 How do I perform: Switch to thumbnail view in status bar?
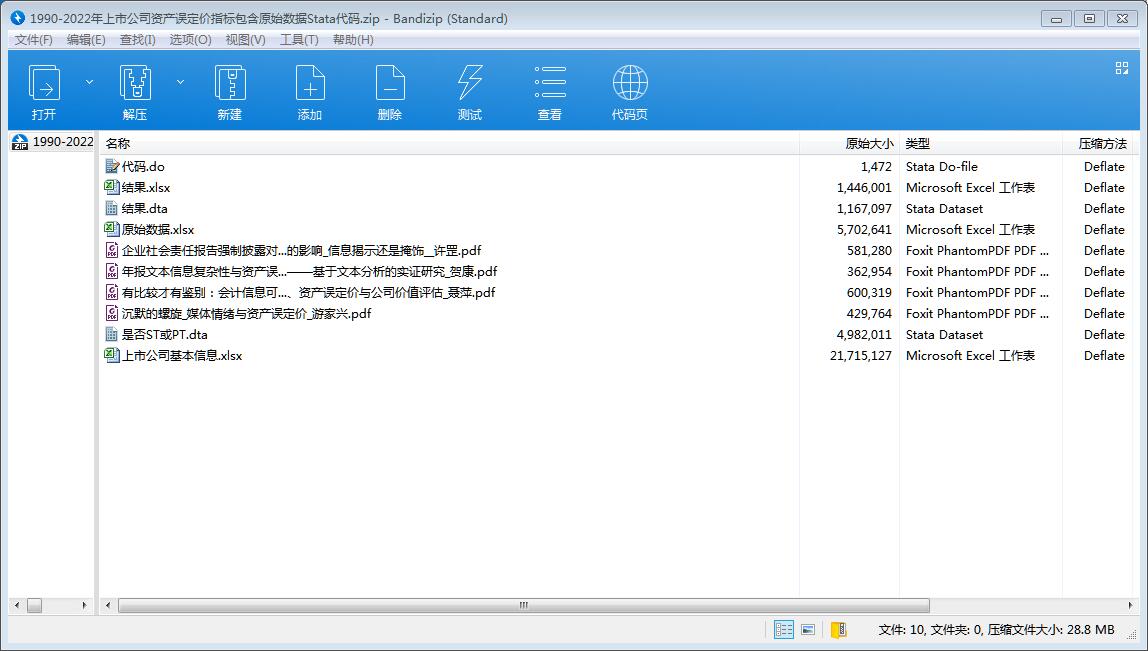[808, 630]
